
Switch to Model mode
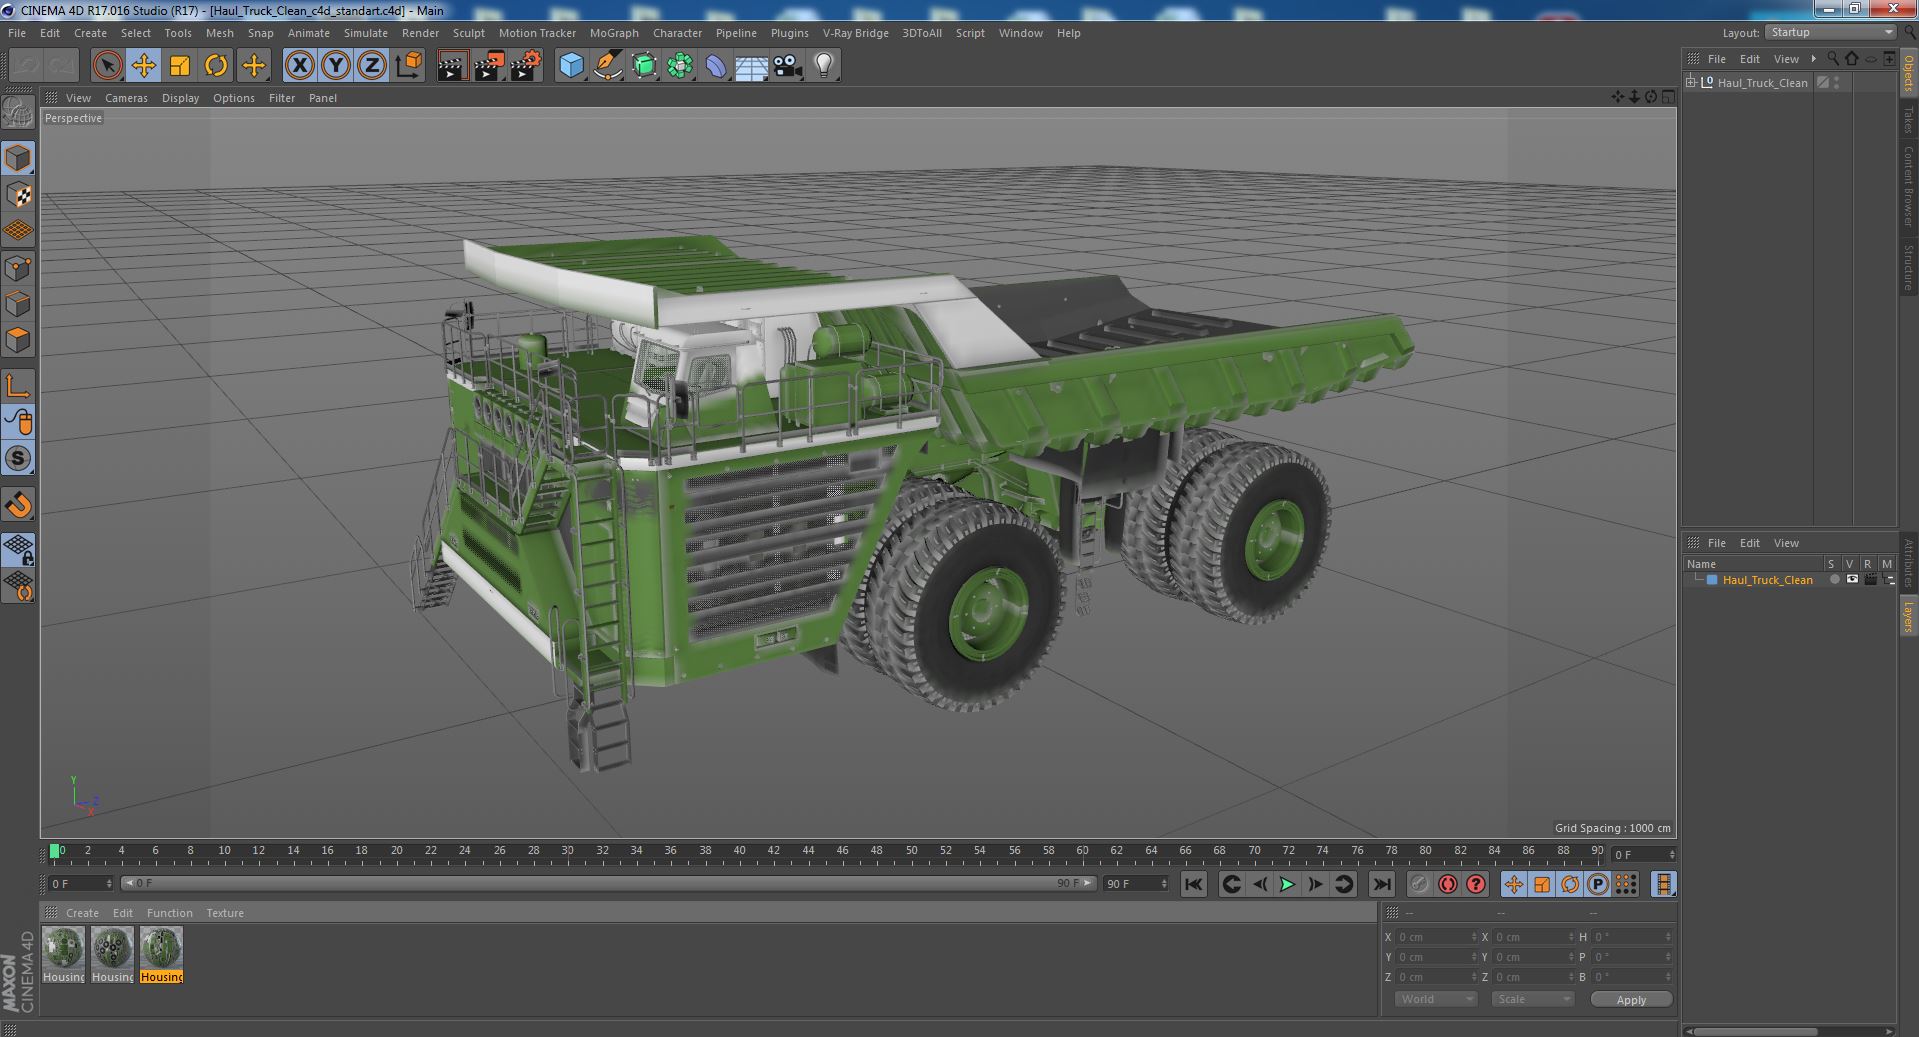tap(18, 158)
